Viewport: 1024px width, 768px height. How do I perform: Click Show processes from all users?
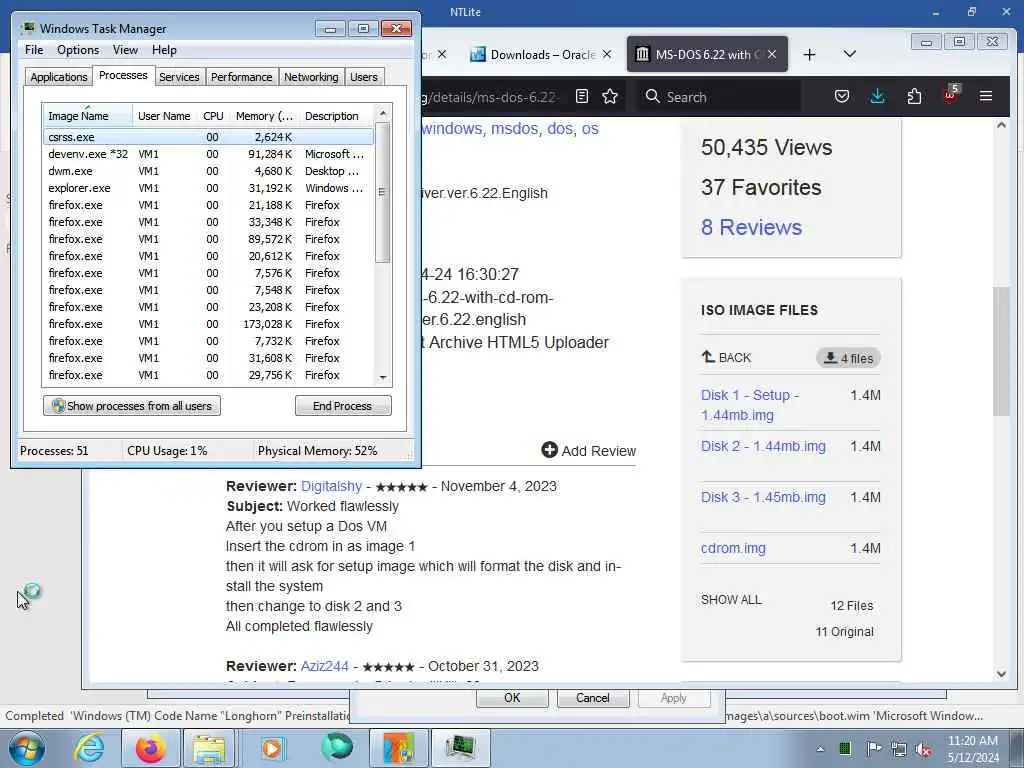tap(132, 406)
